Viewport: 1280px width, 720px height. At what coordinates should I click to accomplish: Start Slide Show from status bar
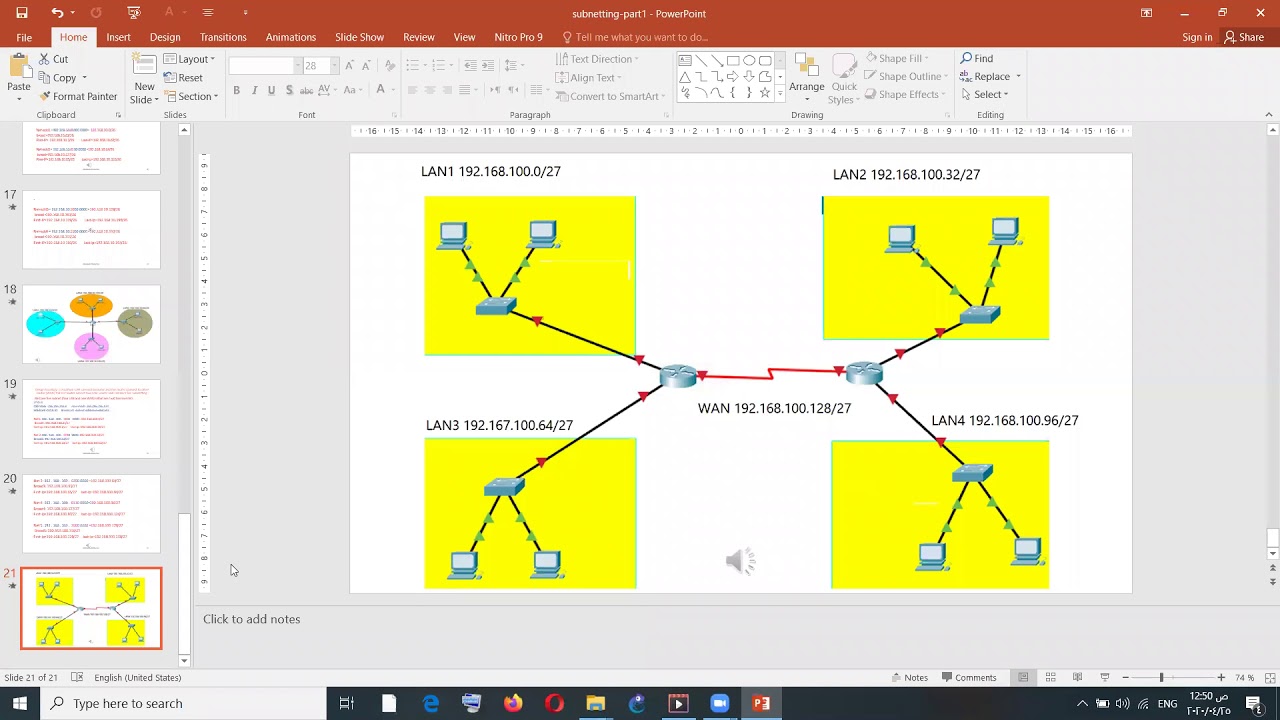tap(1104, 678)
